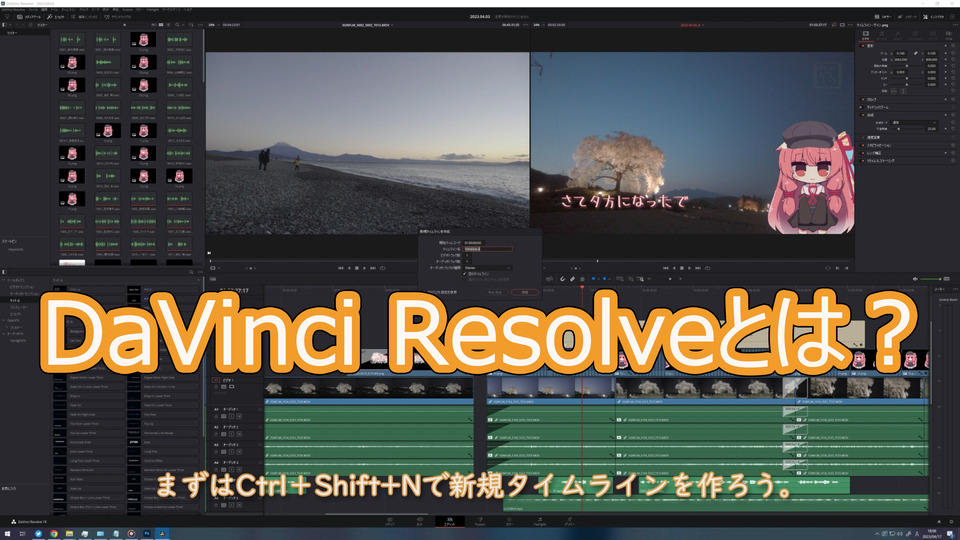Lock the video track V1
Viewport: 960px width, 540px height.
(x=216, y=387)
